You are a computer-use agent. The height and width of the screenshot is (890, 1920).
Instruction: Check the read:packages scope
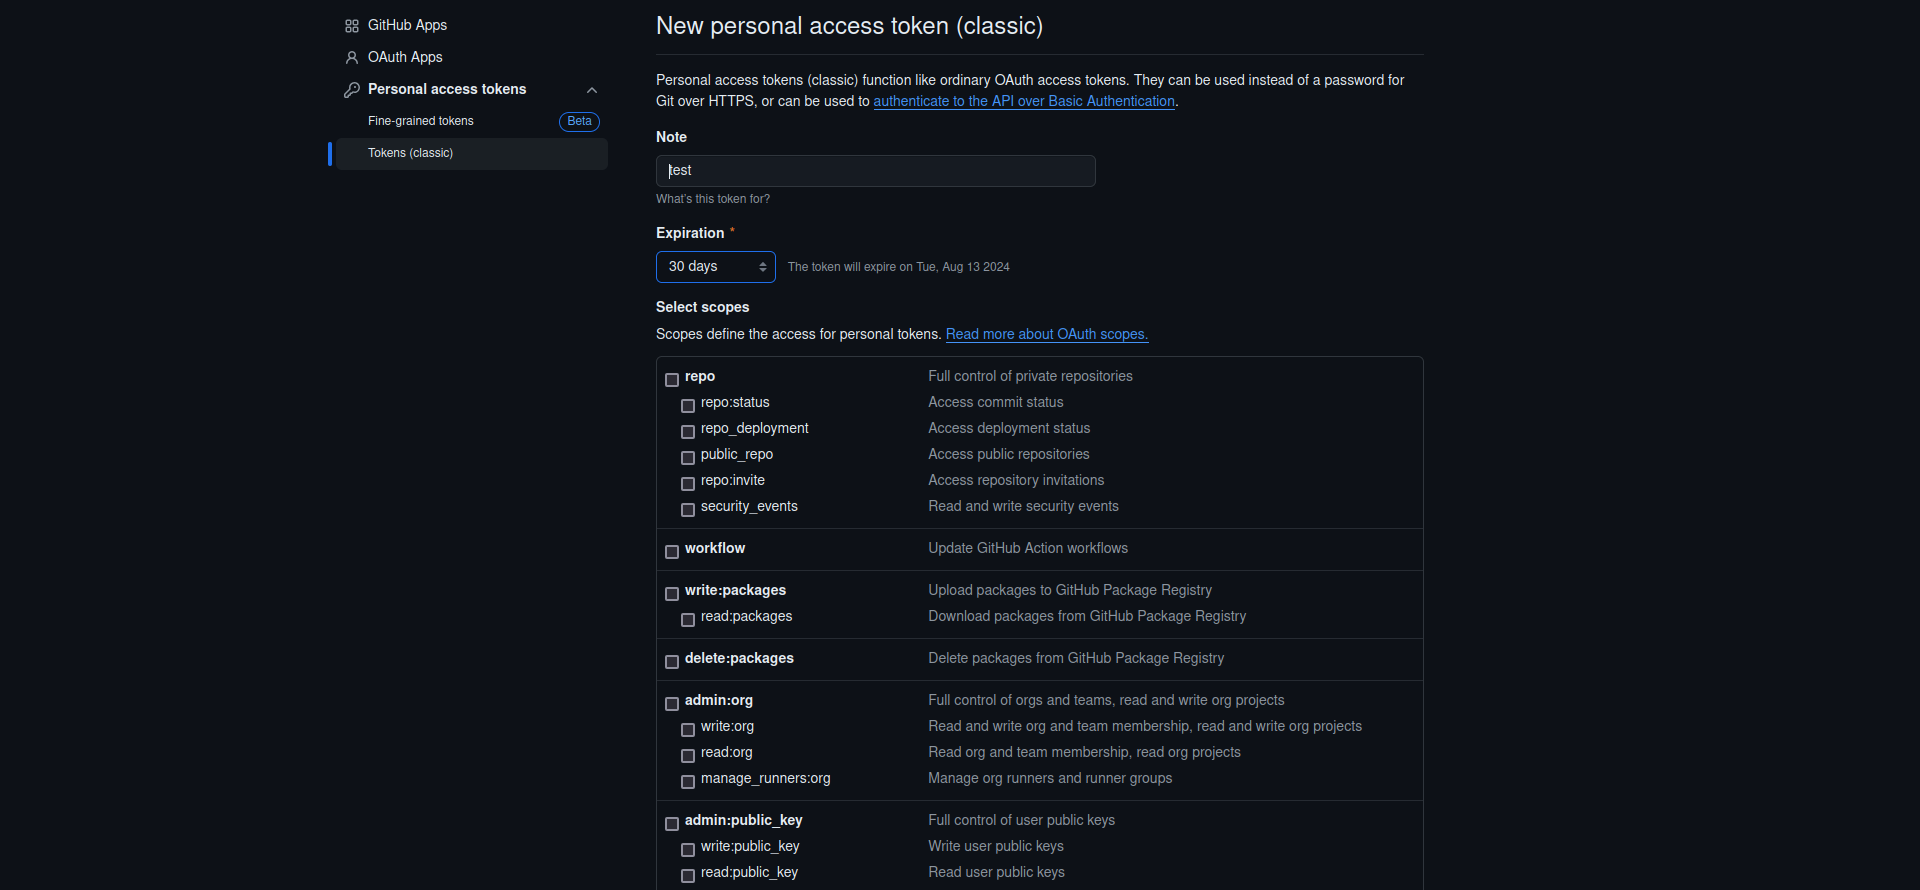(x=688, y=620)
